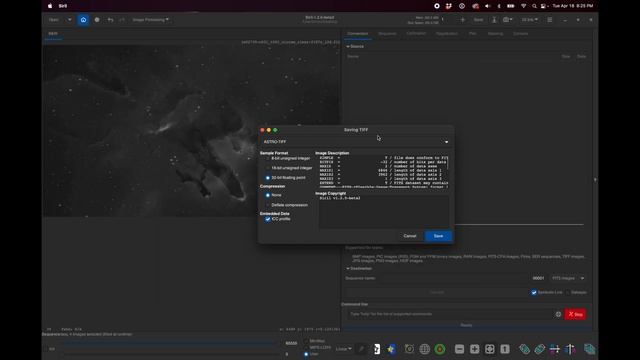Open the recent files arrow beside Open
The image size is (640, 360).
tap(69, 20)
